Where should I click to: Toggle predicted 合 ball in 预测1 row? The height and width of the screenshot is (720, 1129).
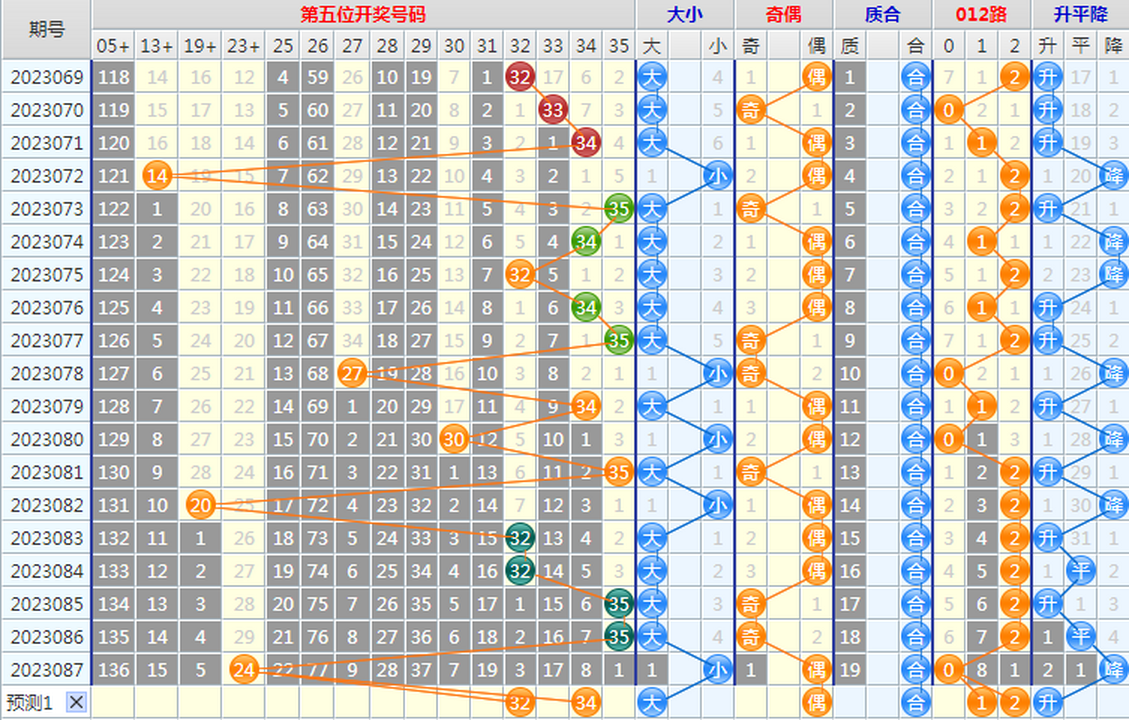tap(915, 703)
